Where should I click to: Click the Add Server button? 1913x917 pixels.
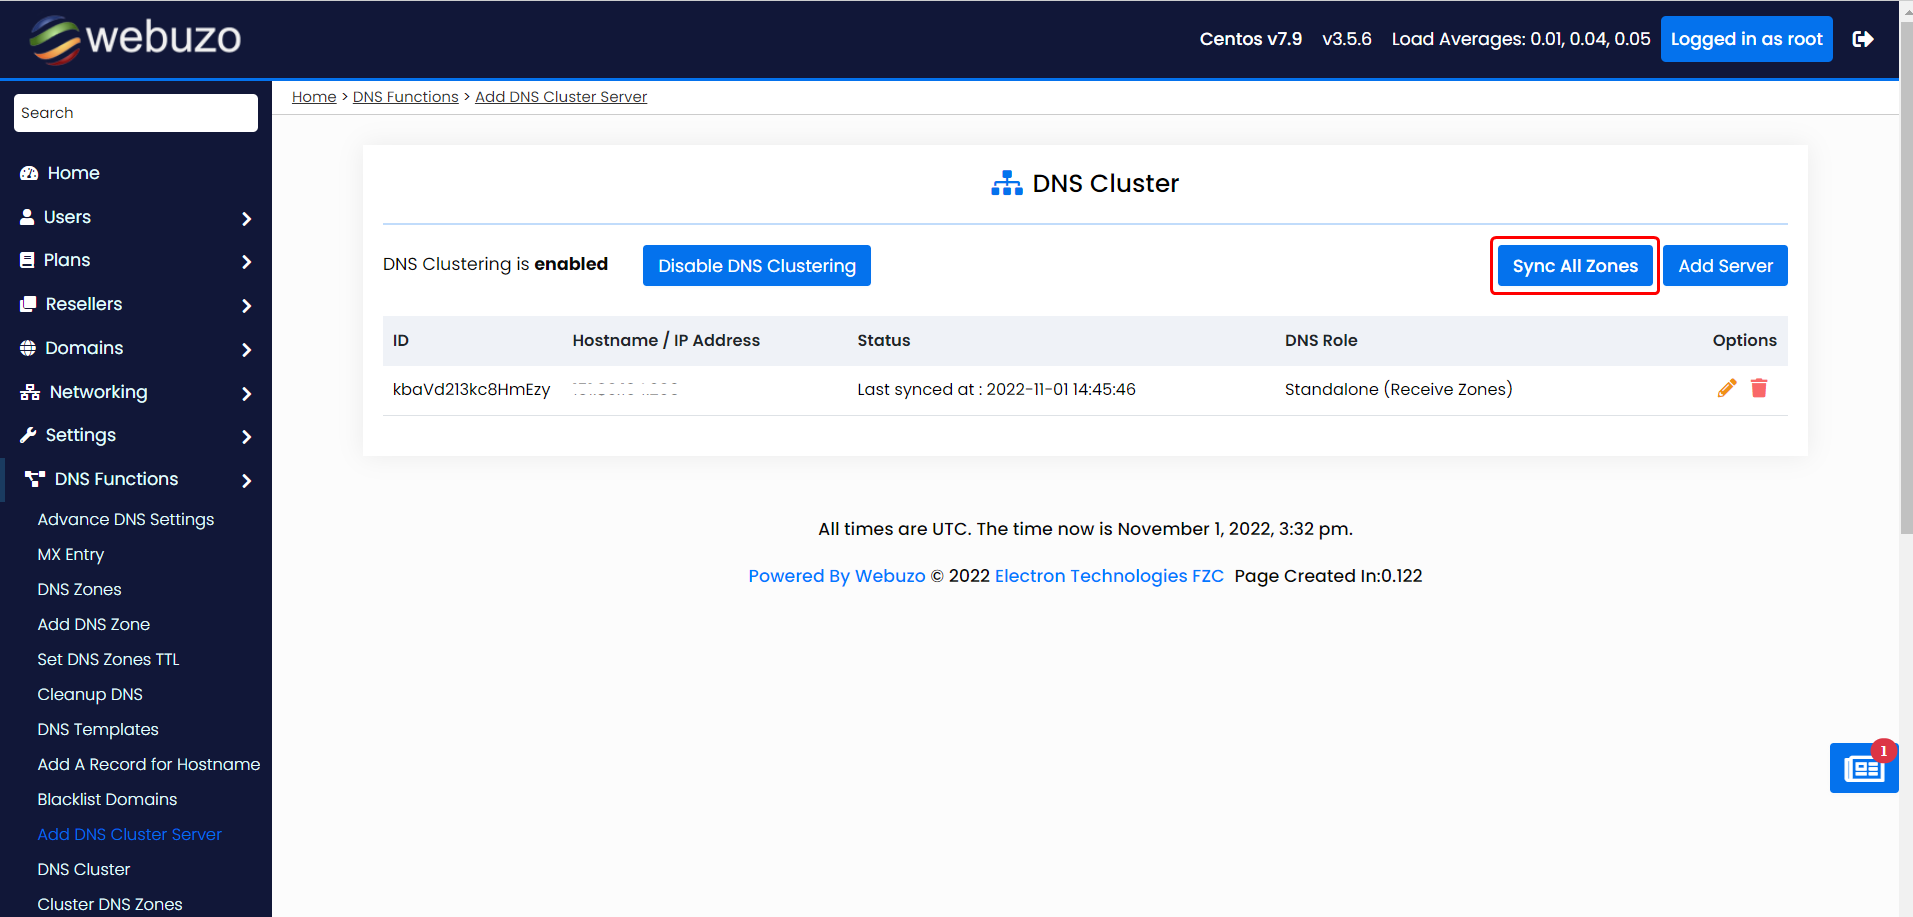[1724, 265]
